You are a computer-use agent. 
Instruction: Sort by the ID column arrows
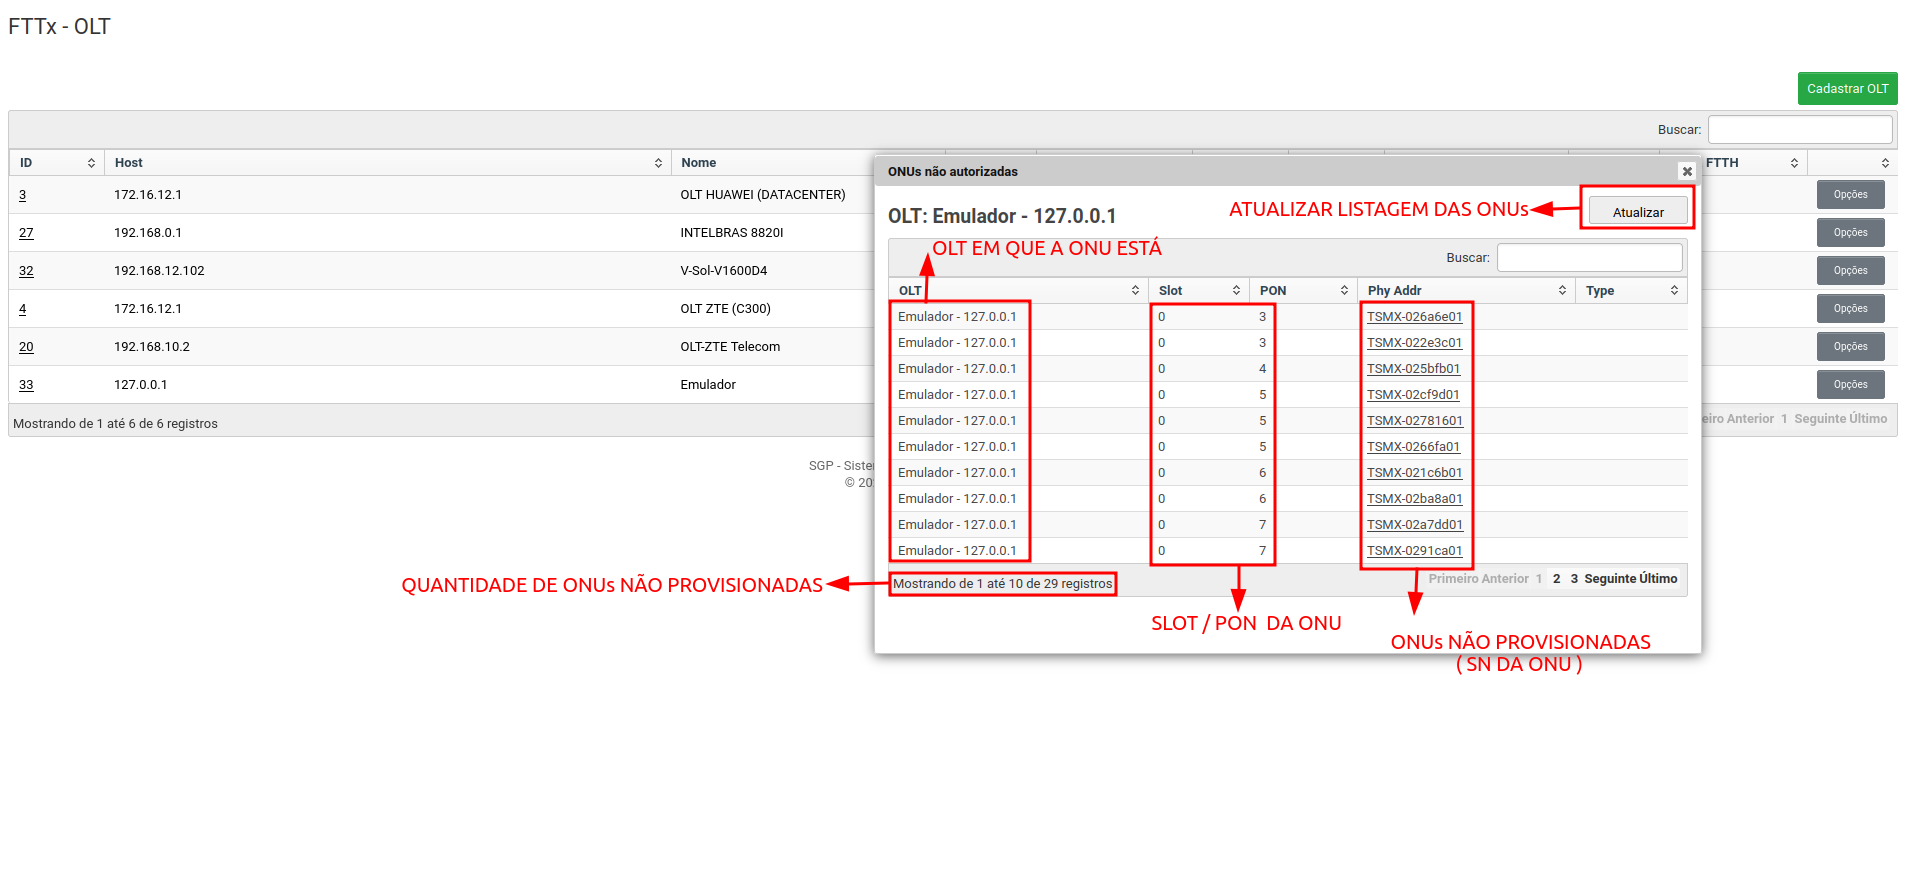[x=91, y=163]
